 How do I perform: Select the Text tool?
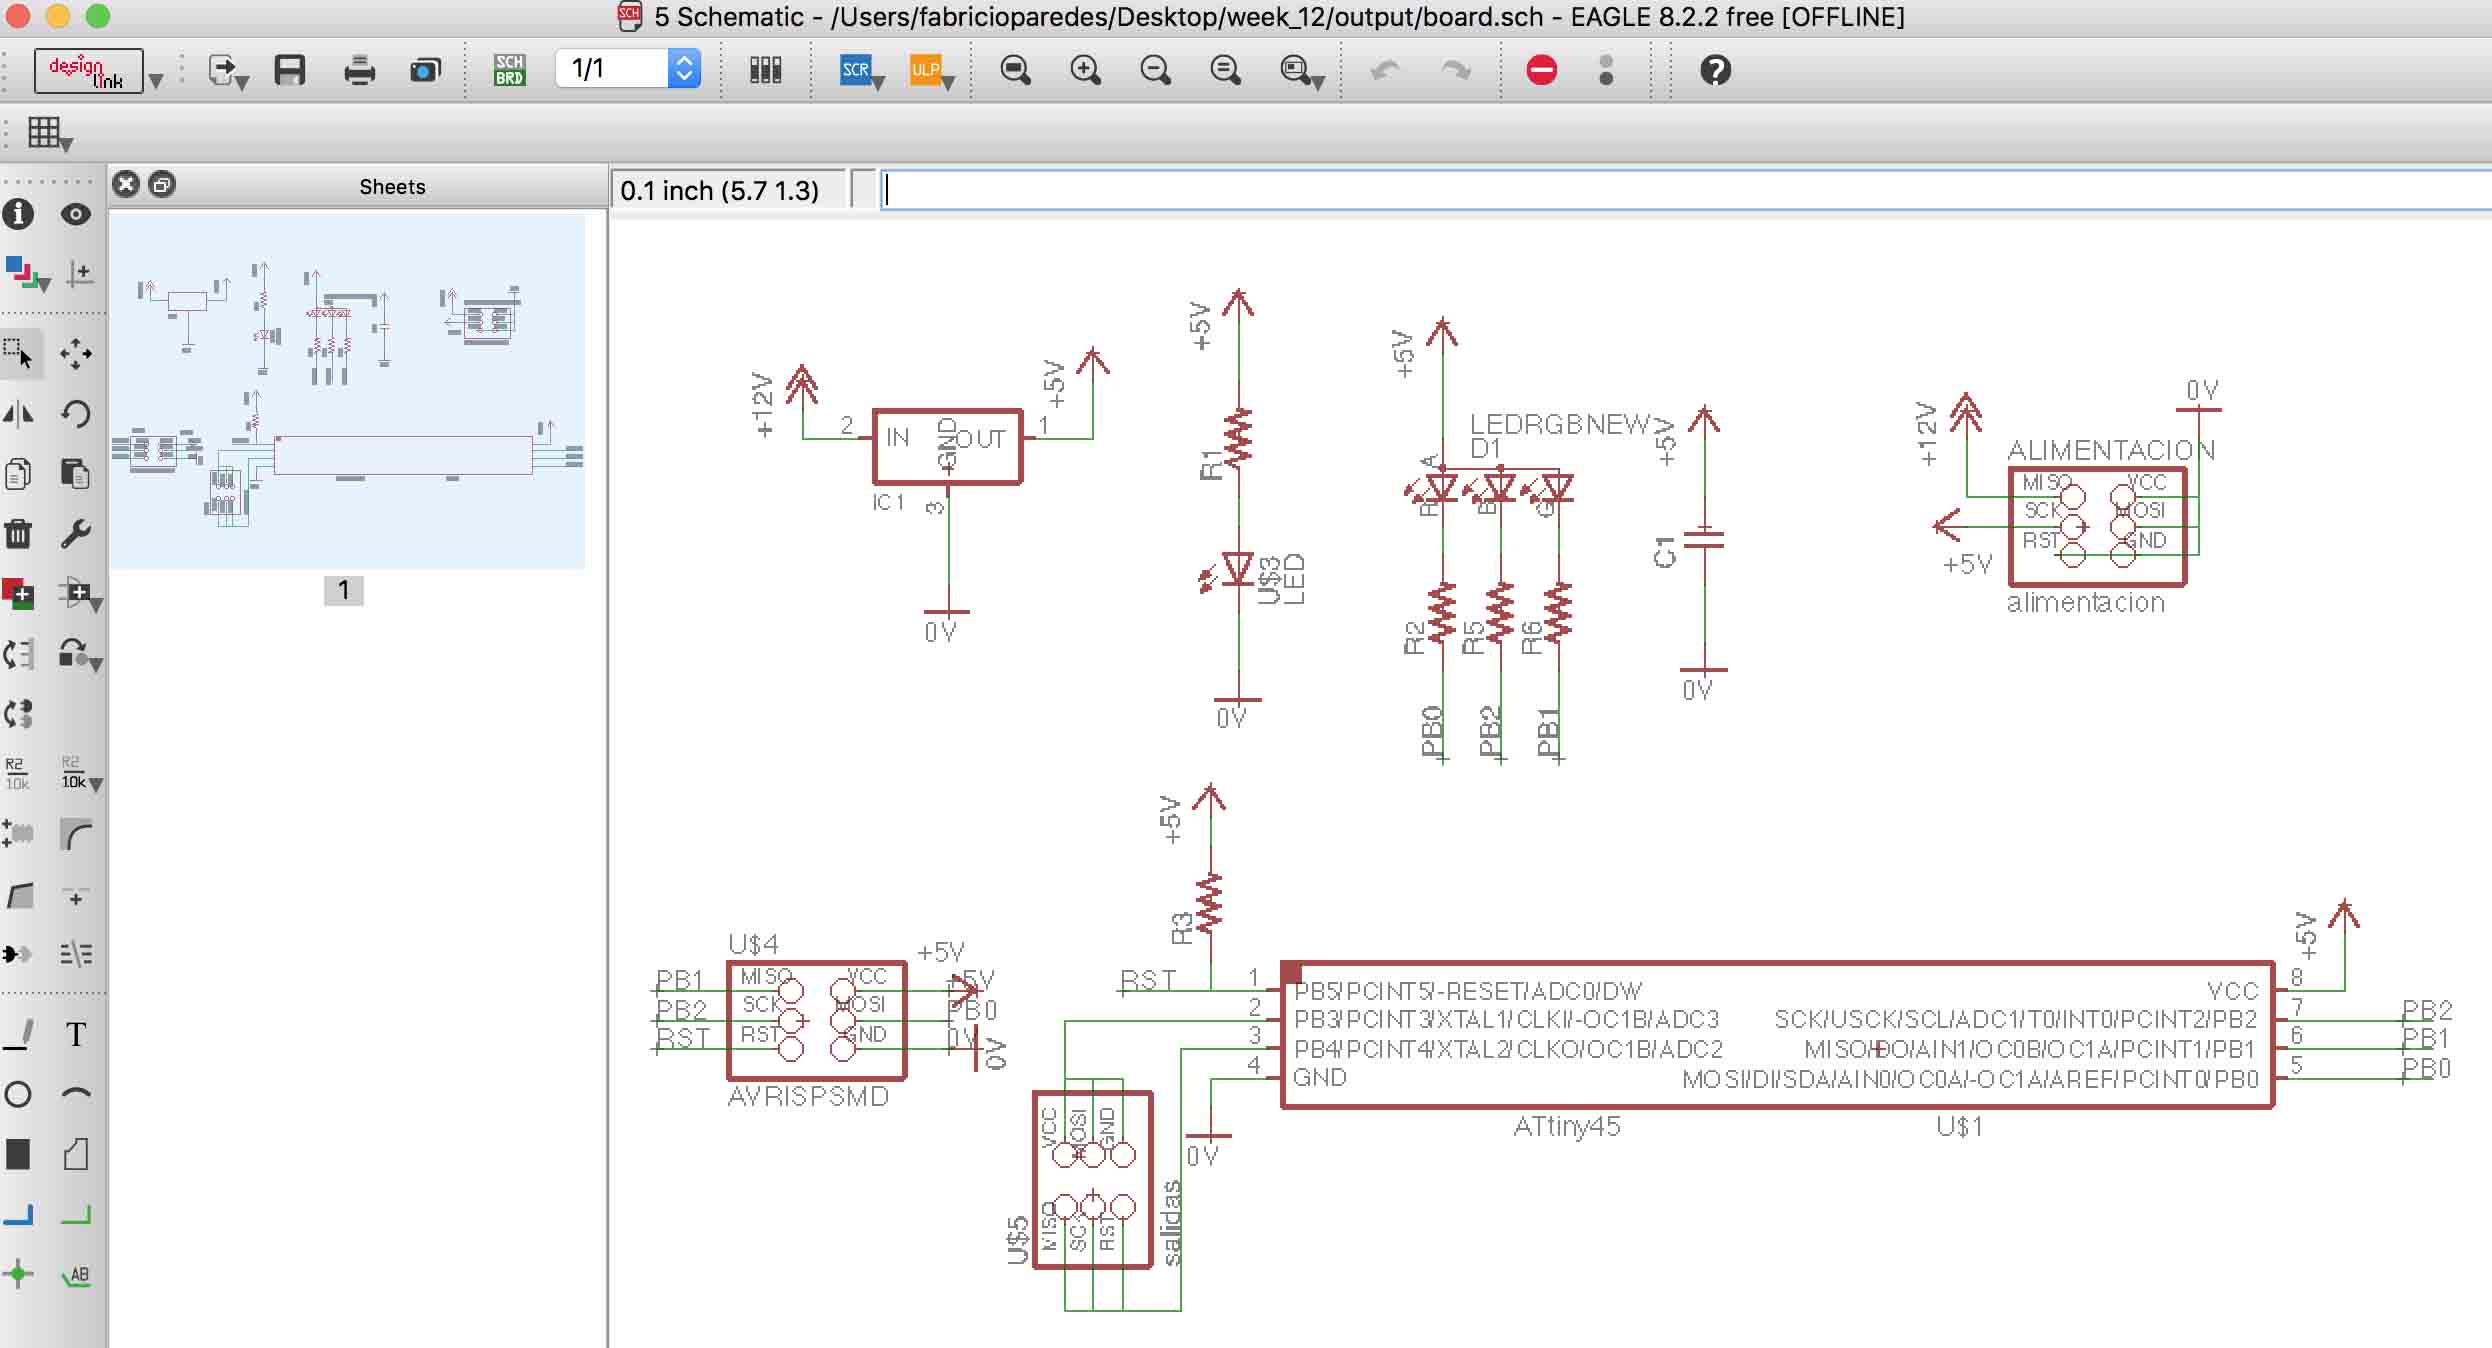(x=76, y=1034)
